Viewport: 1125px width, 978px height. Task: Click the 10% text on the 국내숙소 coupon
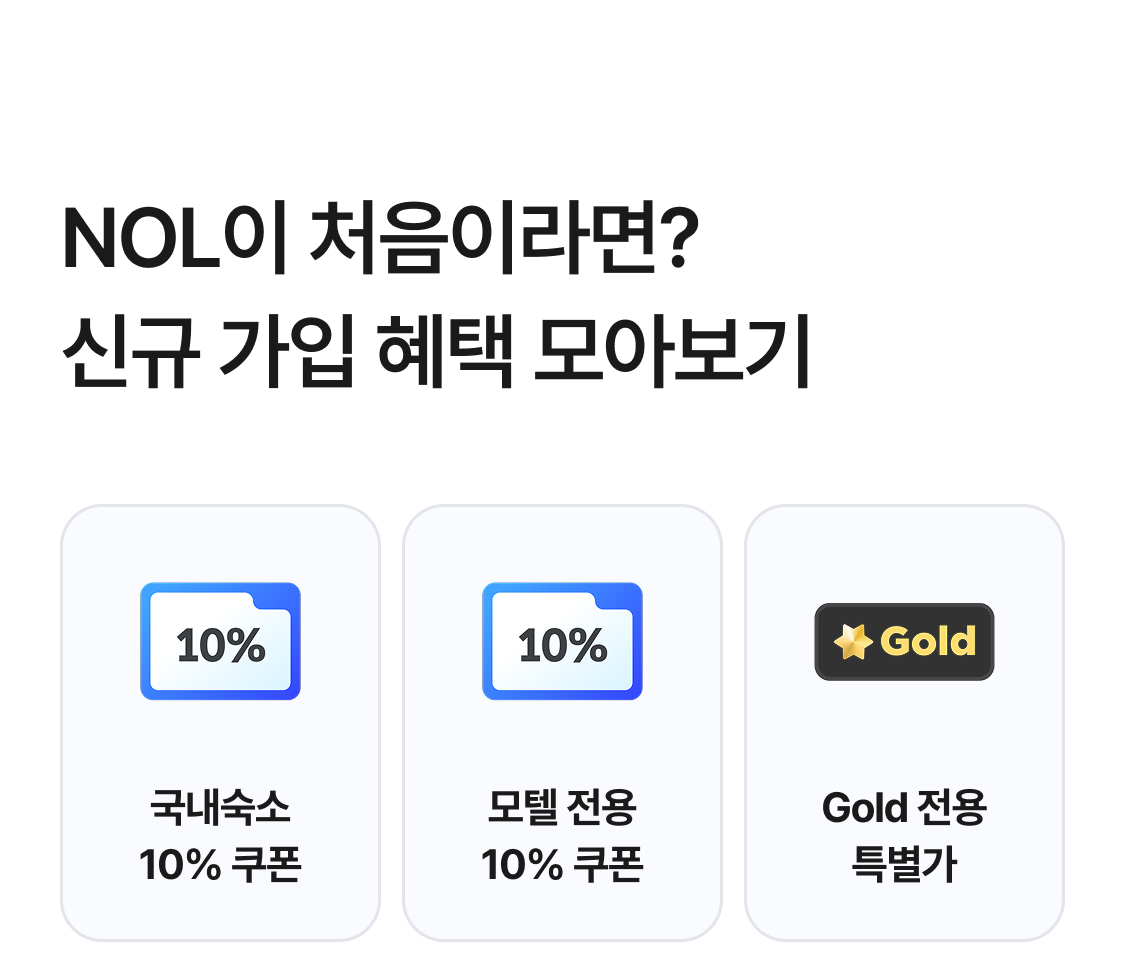221,646
